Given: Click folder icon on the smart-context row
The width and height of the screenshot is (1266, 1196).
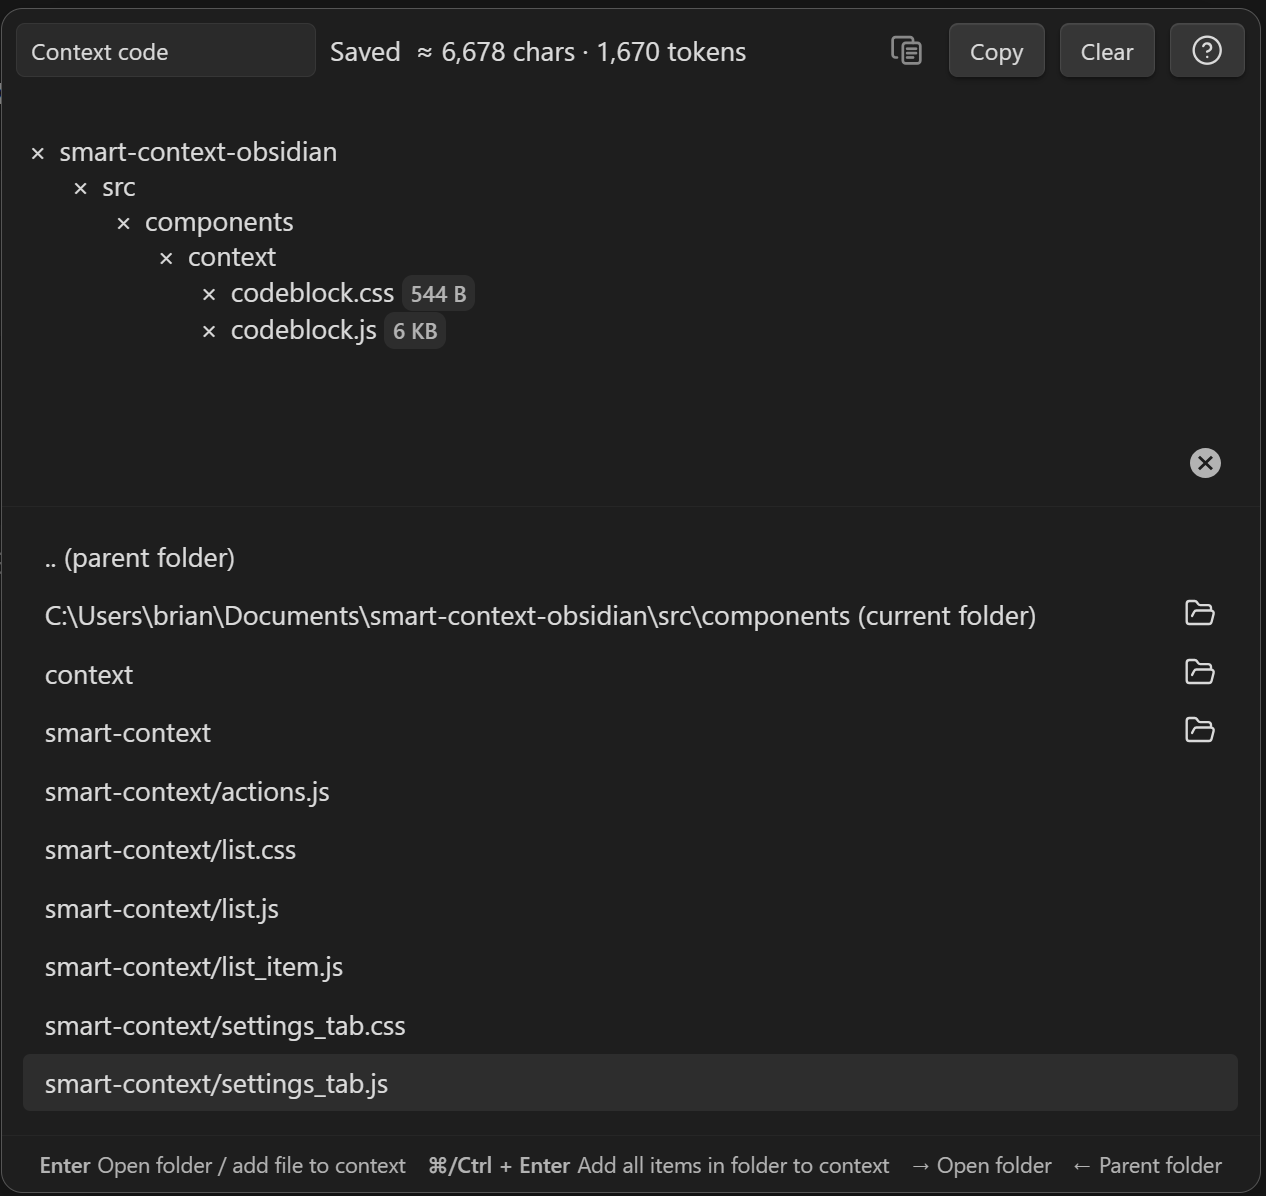Looking at the screenshot, I should tap(1199, 730).
